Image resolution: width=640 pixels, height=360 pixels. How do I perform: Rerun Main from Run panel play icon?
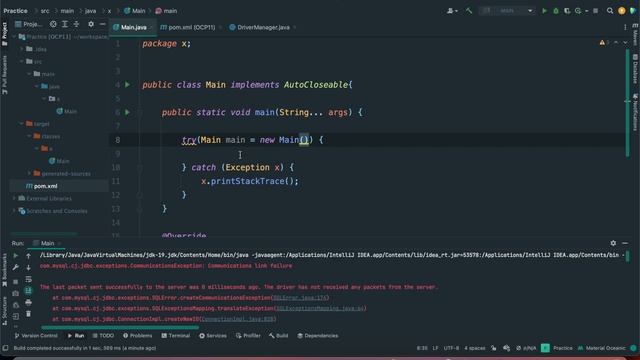click(x=16, y=256)
